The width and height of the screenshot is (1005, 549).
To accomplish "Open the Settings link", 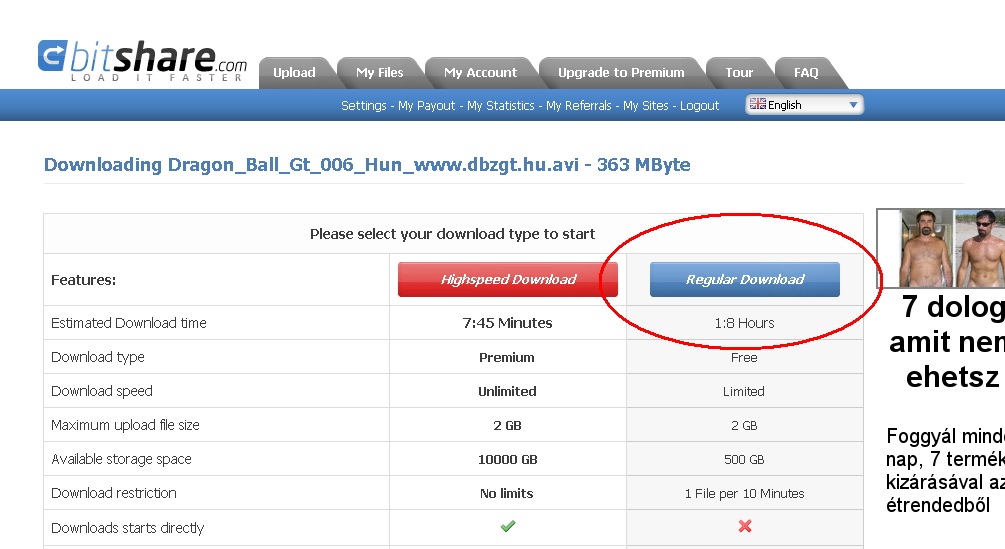I will pos(363,106).
